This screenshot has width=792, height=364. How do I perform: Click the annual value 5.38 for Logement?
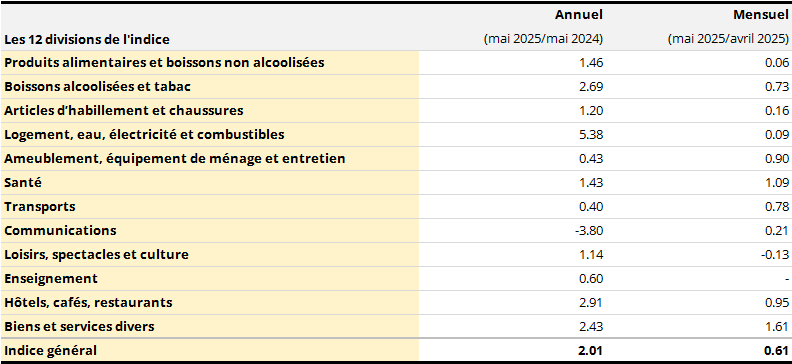(591, 135)
